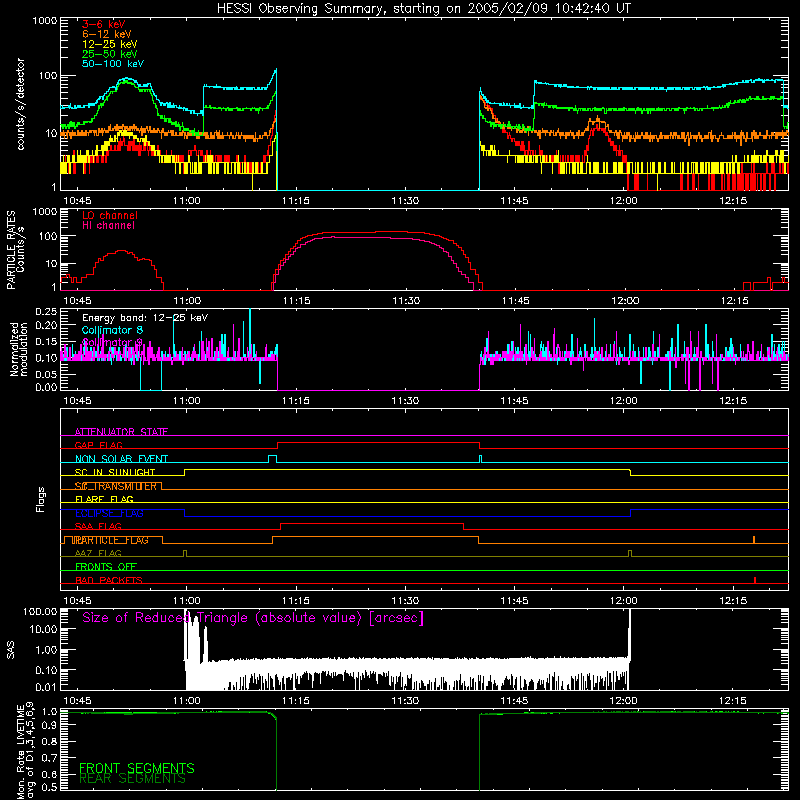The width and height of the screenshot is (800, 800).
Task: Select the BAD_PACKETS flag label
Action: [109, 580]
